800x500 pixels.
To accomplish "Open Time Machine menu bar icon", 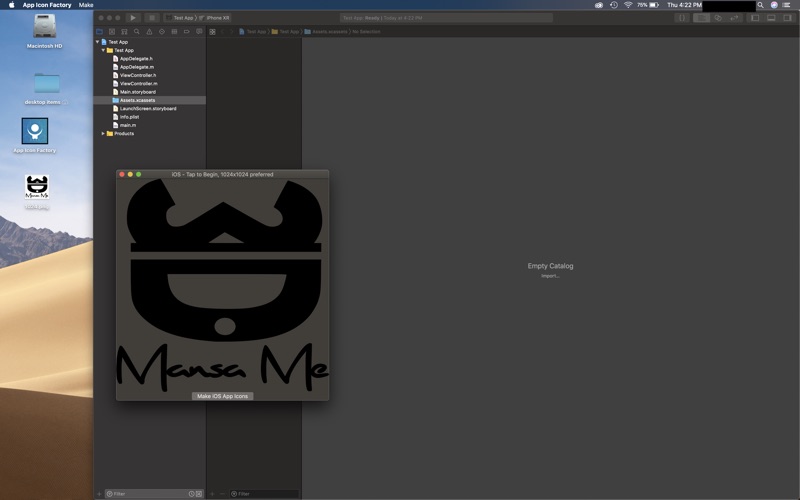I will point(614,5).
